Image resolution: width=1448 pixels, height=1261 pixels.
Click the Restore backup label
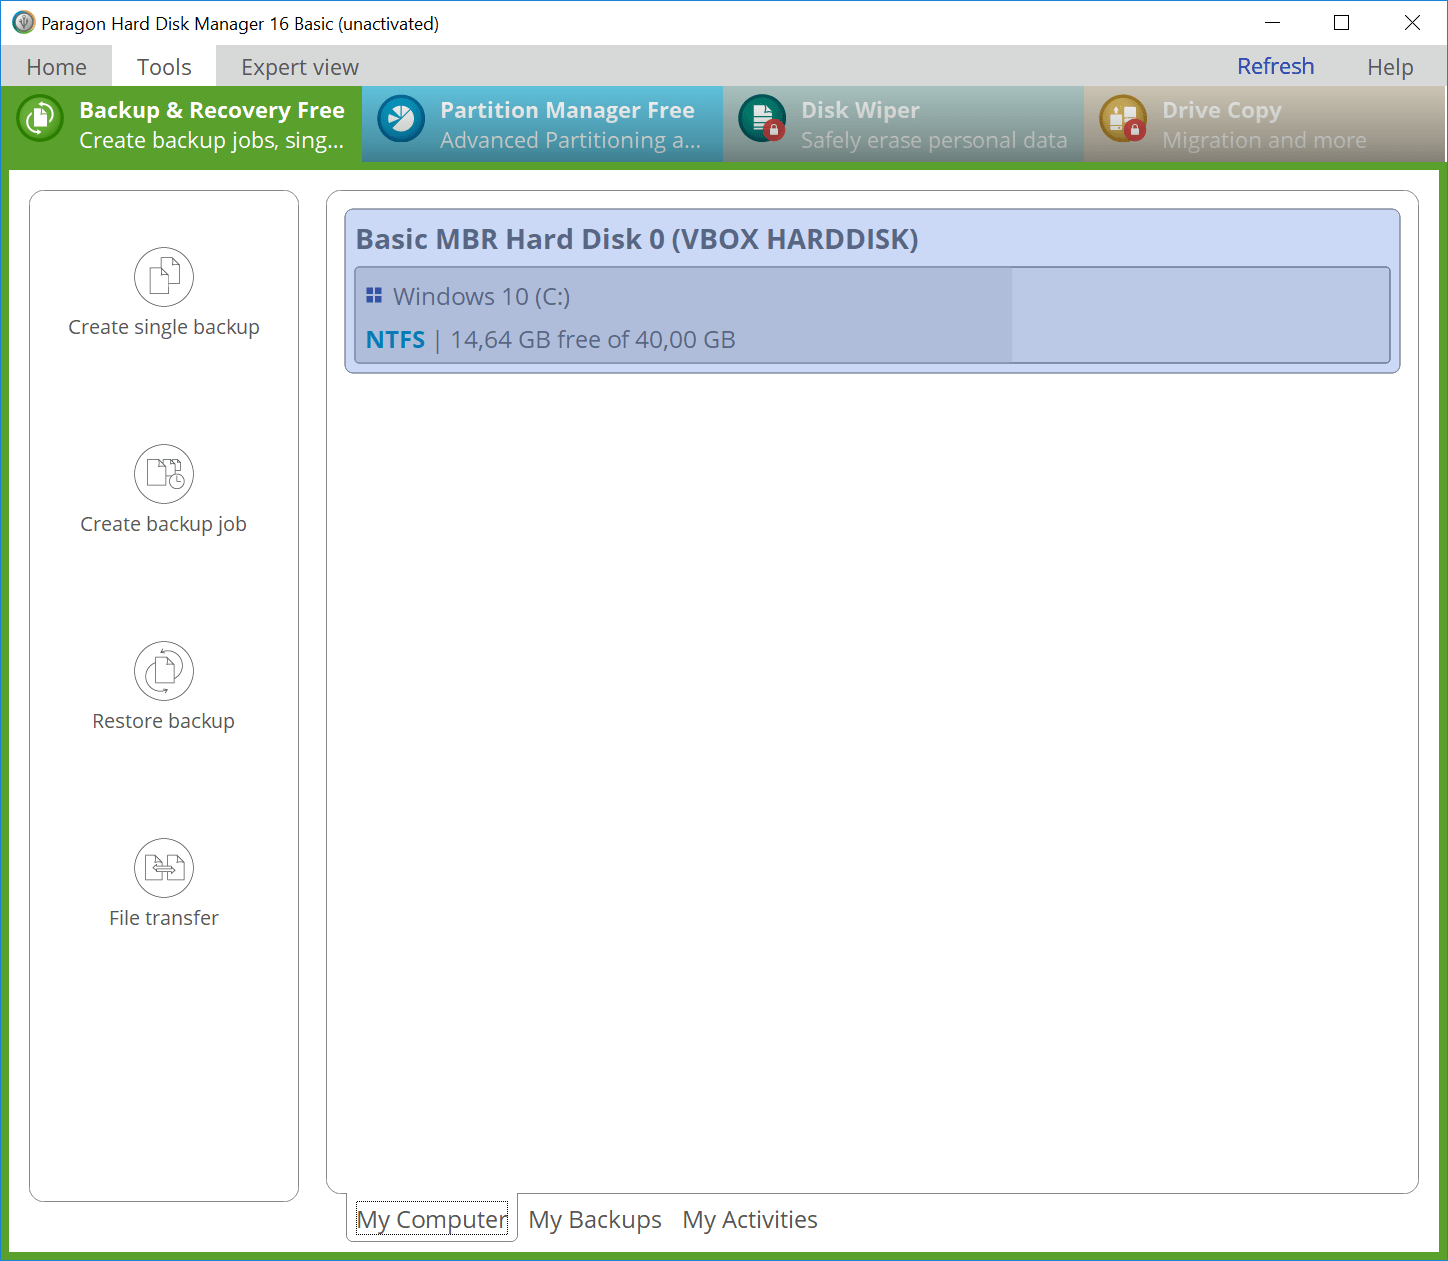pos(164,721)
